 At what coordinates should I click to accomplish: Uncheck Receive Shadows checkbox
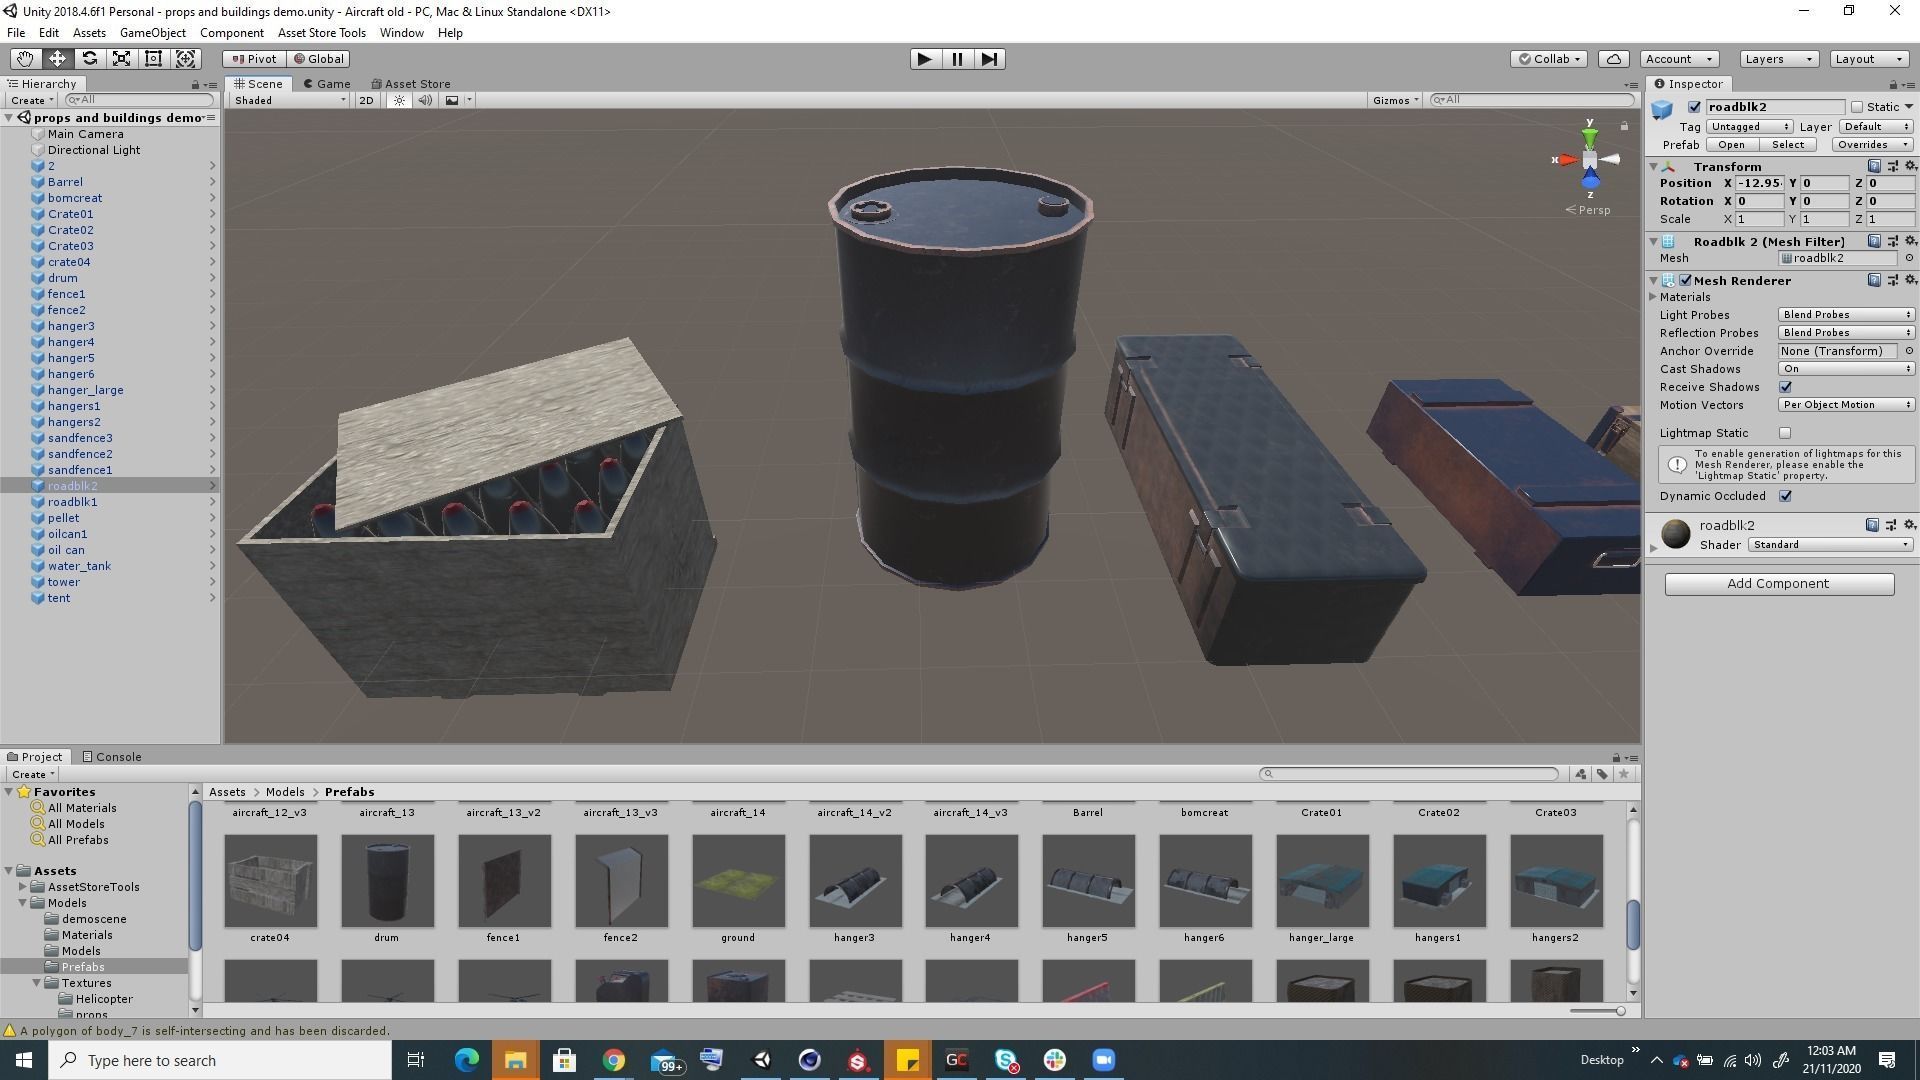pyautogui.click(x=1785, y=387)
